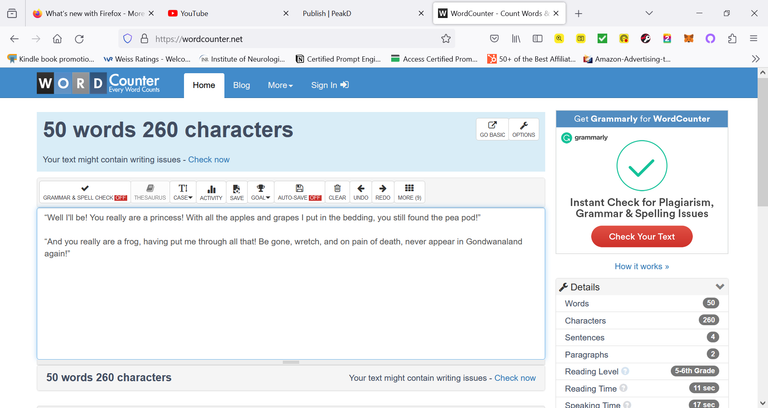This screenshot has width=768, height=408.
Task: Click the green checkmark extension icon
Action: (x=602, y=39)
